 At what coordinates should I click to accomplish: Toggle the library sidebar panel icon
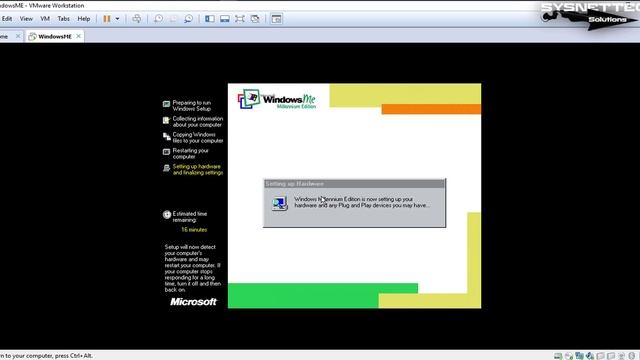[x=210, y=19]
